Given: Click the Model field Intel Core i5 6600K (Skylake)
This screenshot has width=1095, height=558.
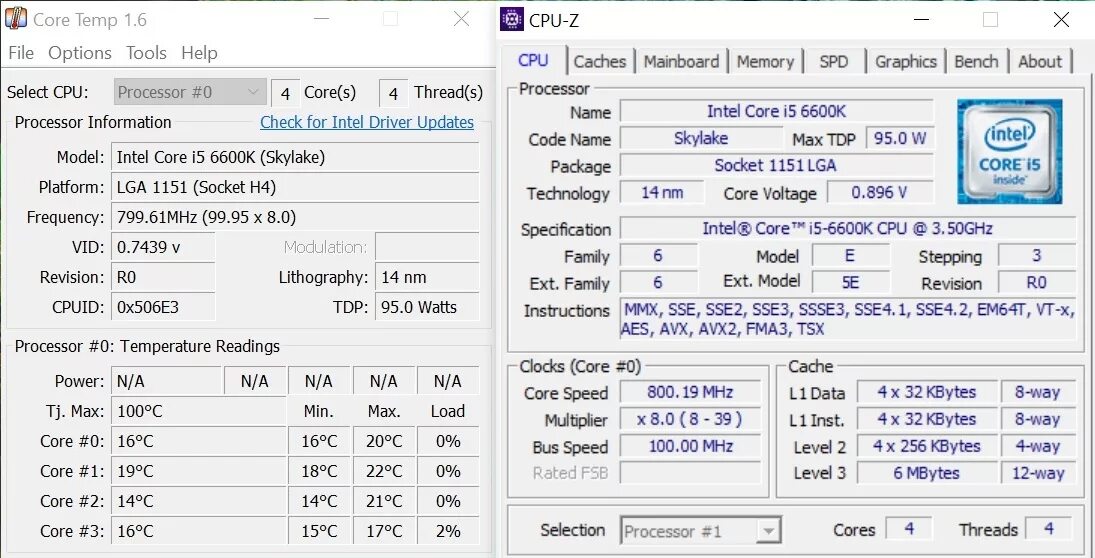Looking at the screenshot, I should click(x=295, y=157).
